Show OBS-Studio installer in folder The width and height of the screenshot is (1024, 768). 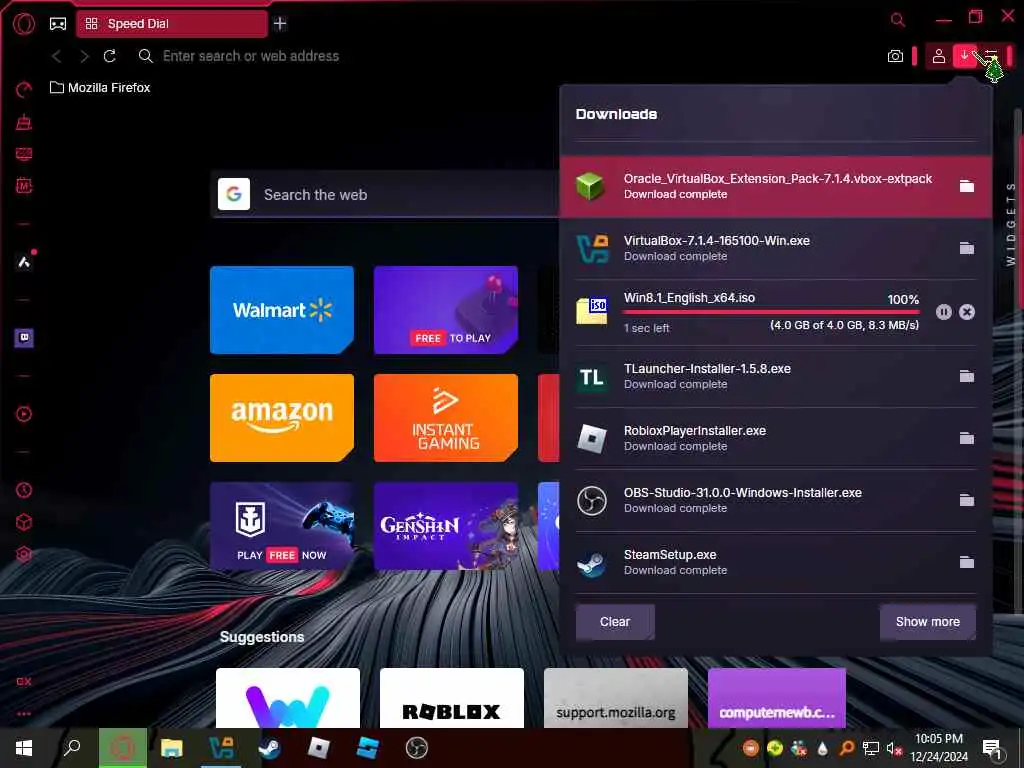967,500
